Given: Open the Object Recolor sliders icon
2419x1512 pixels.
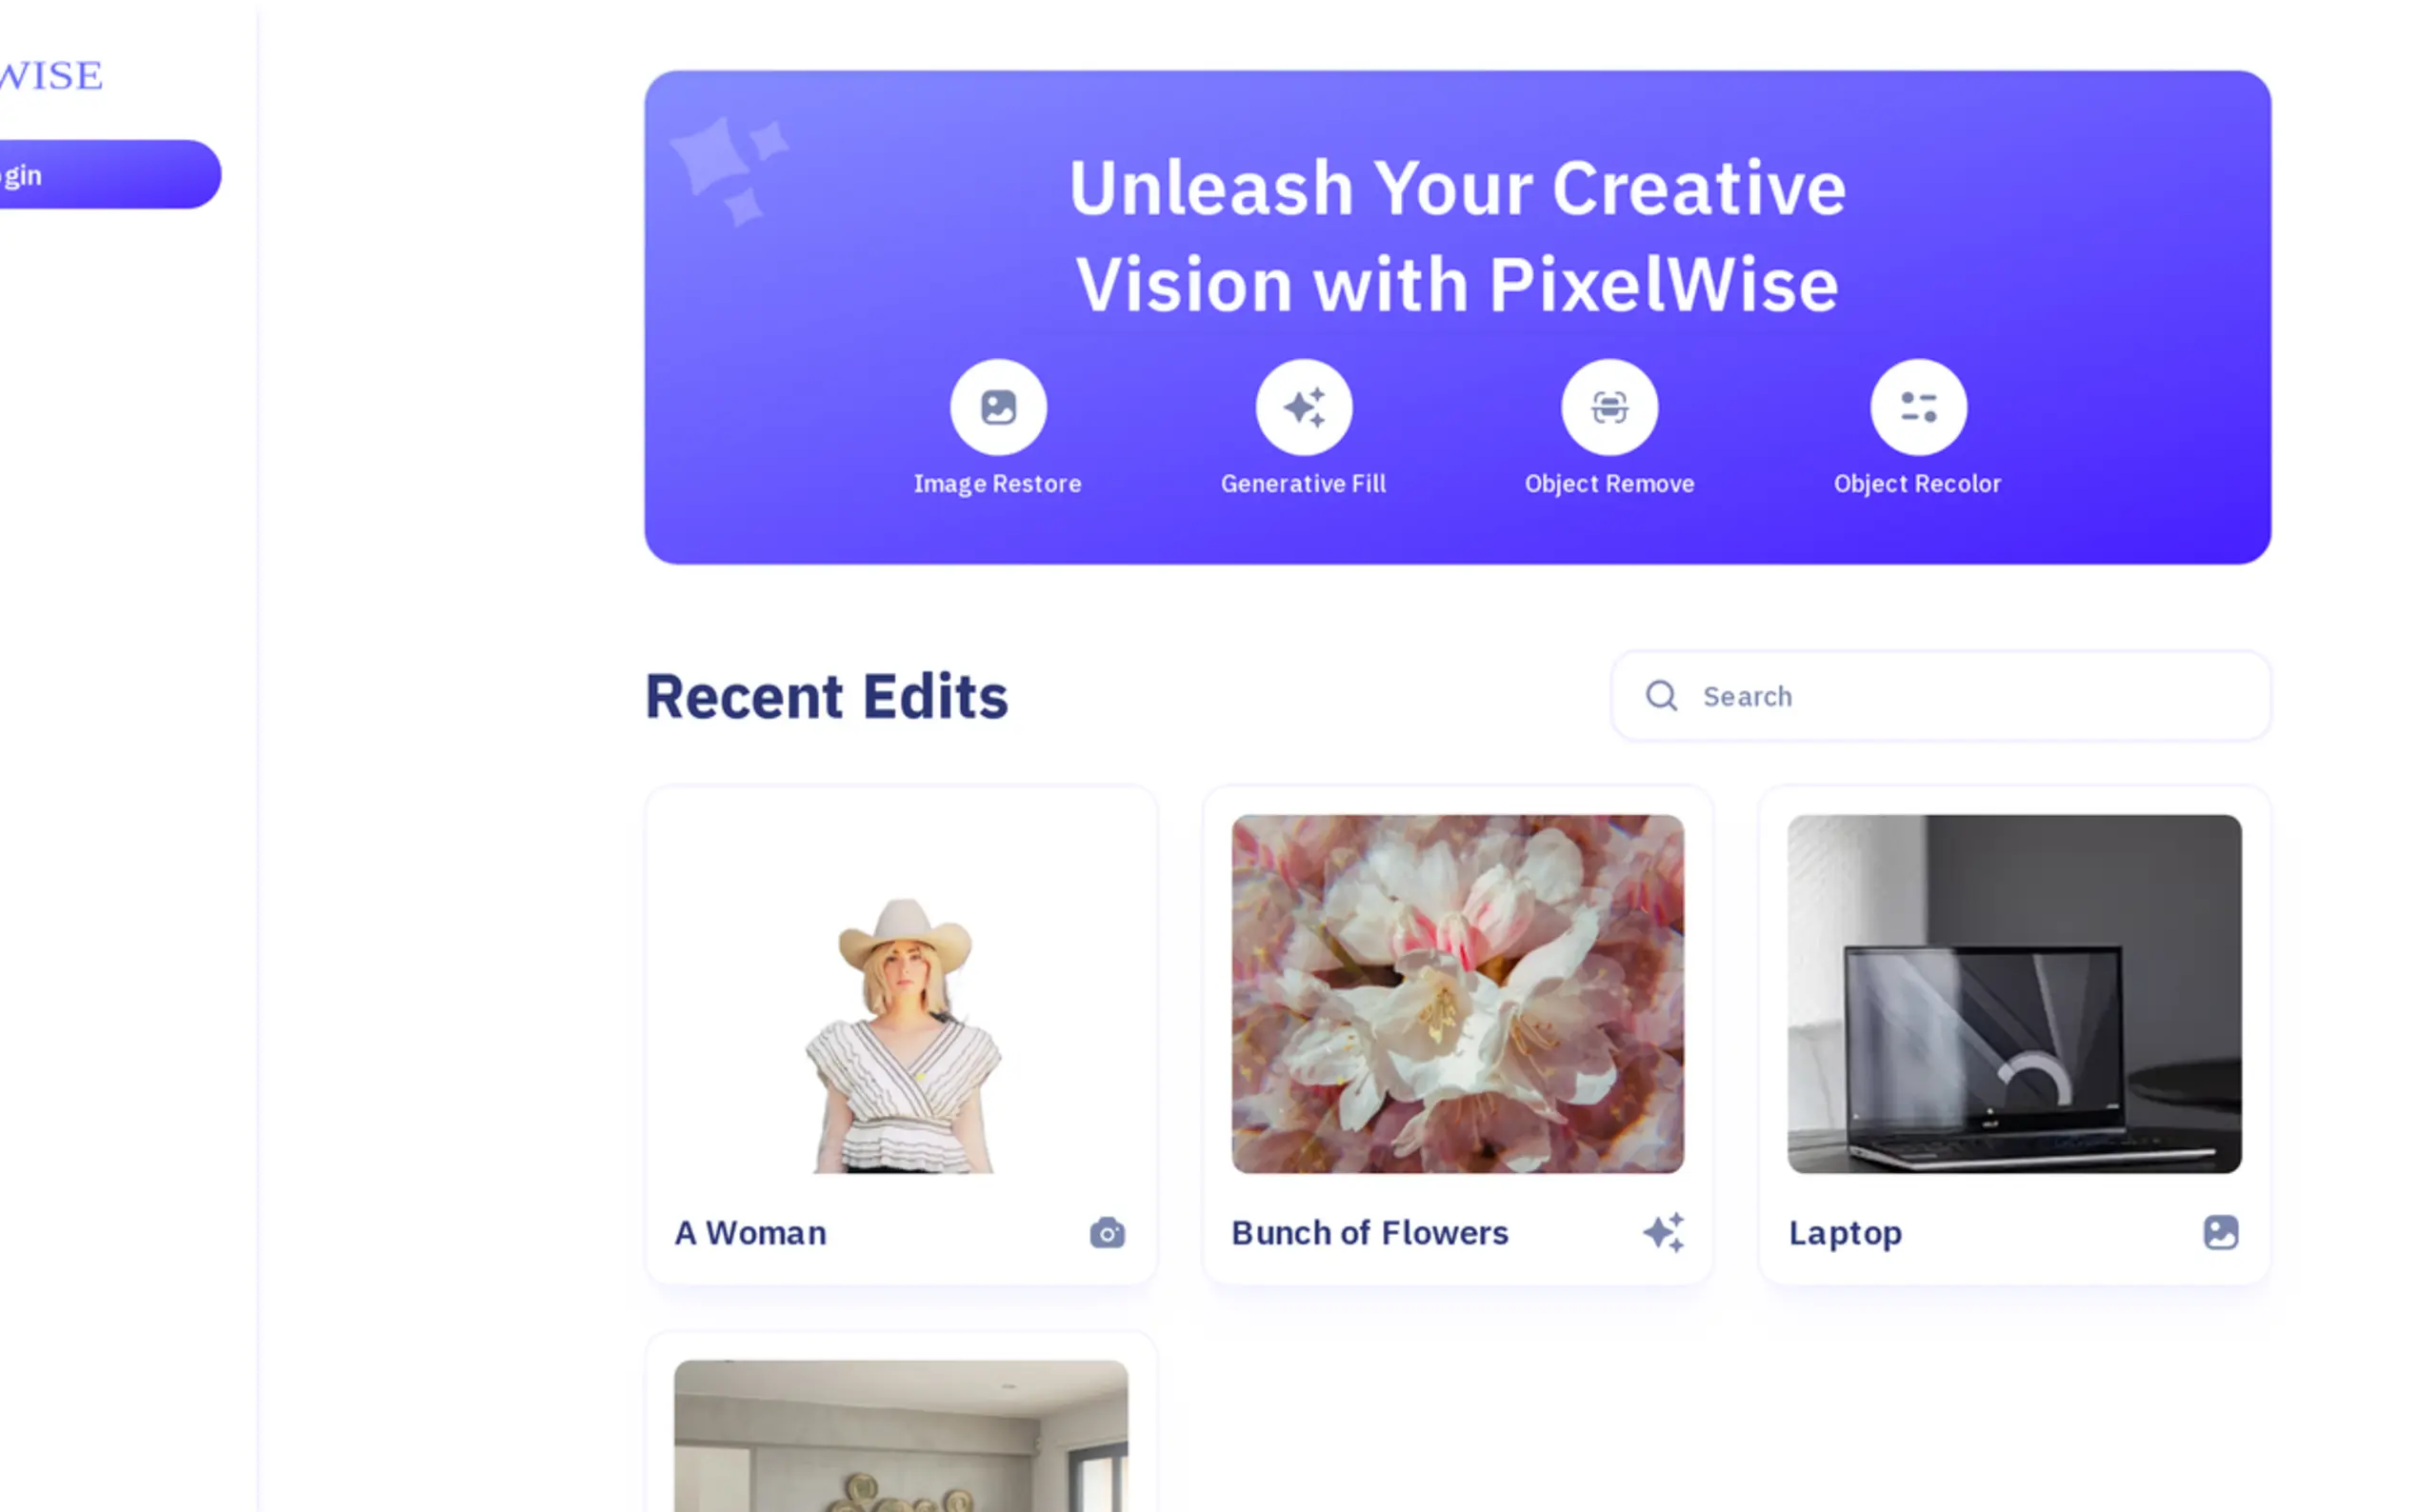Looking at the screenshot, I should [1917, 407].
